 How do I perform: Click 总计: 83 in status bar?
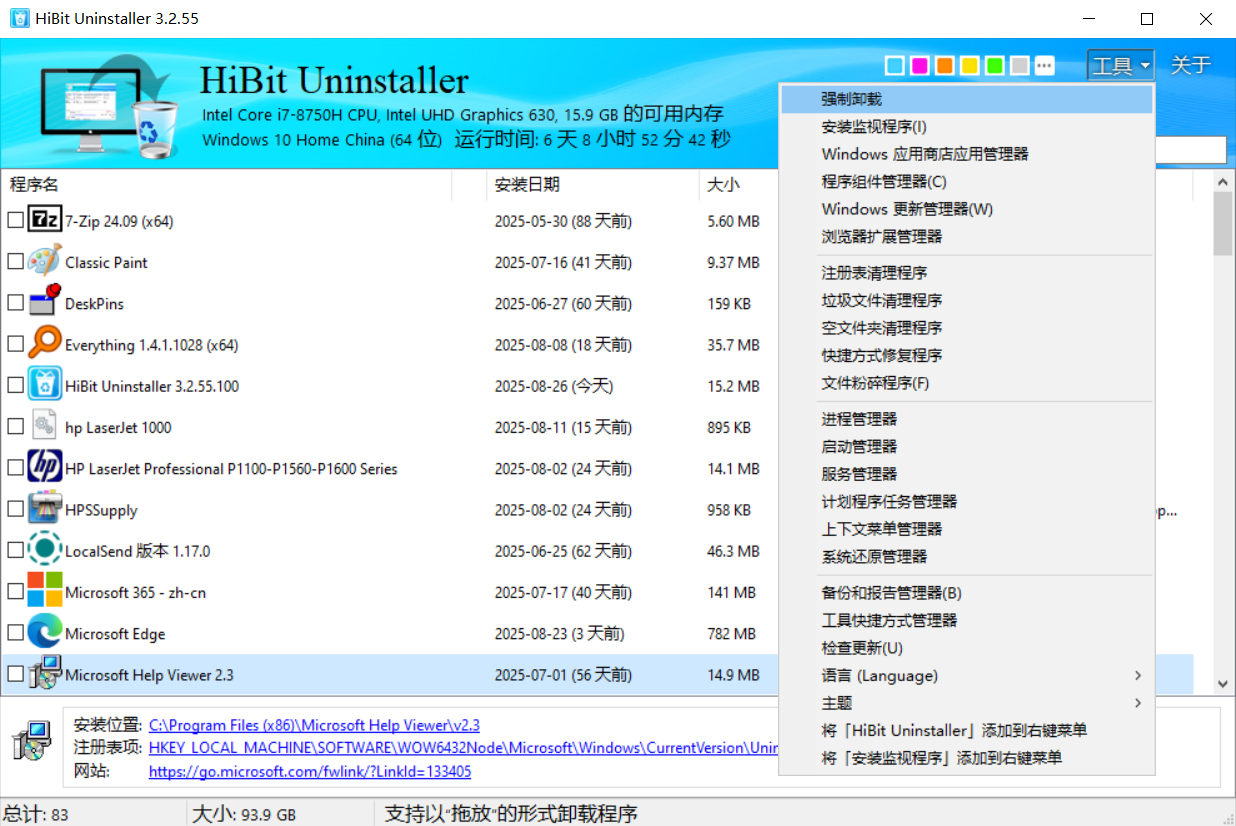(36, 814)
